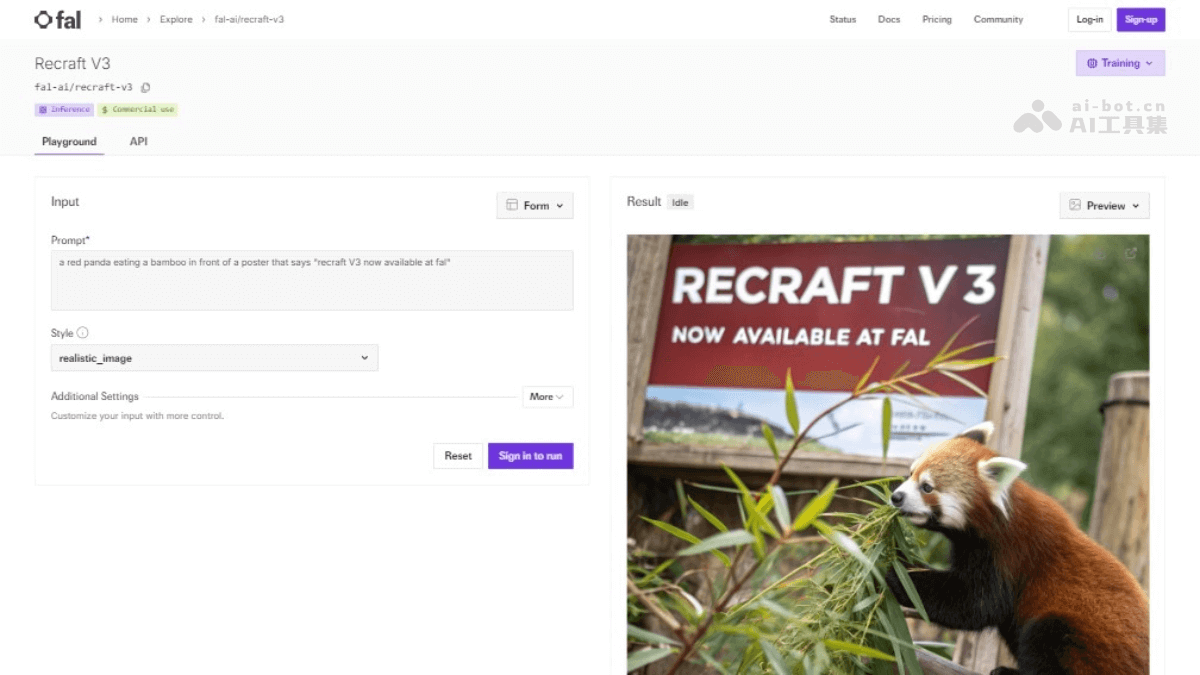Open the Form view dropdown
The width and height of the screenshot is (1200, 675).
point(535,205)
